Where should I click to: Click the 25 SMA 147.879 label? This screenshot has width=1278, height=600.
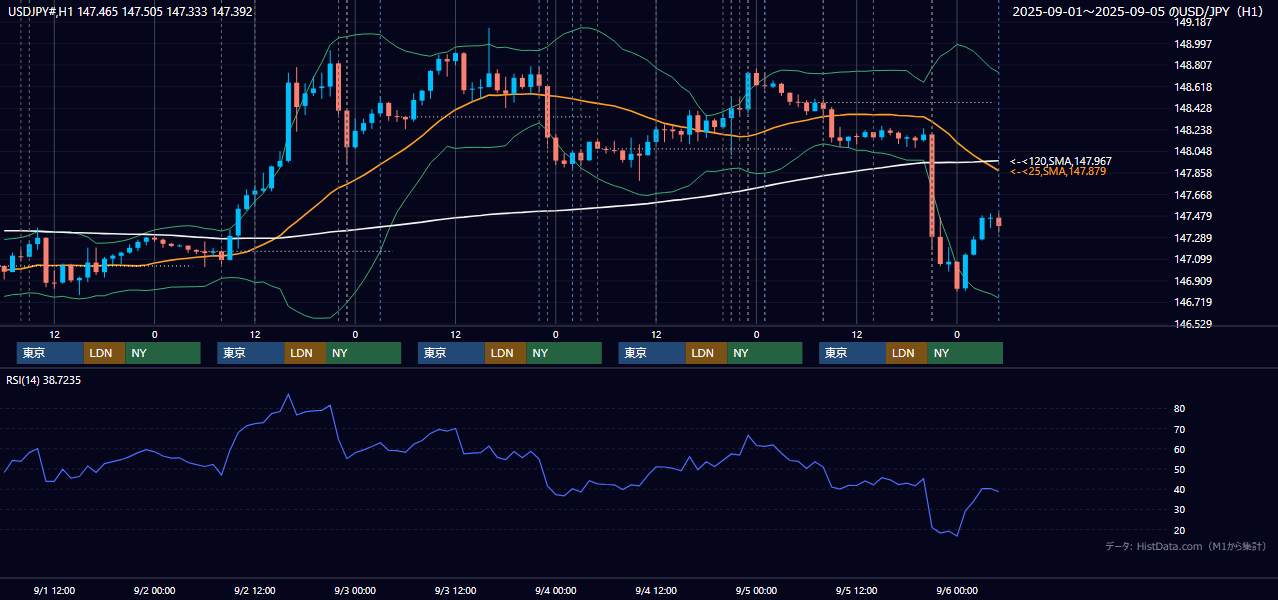[x=1058, y=172]
